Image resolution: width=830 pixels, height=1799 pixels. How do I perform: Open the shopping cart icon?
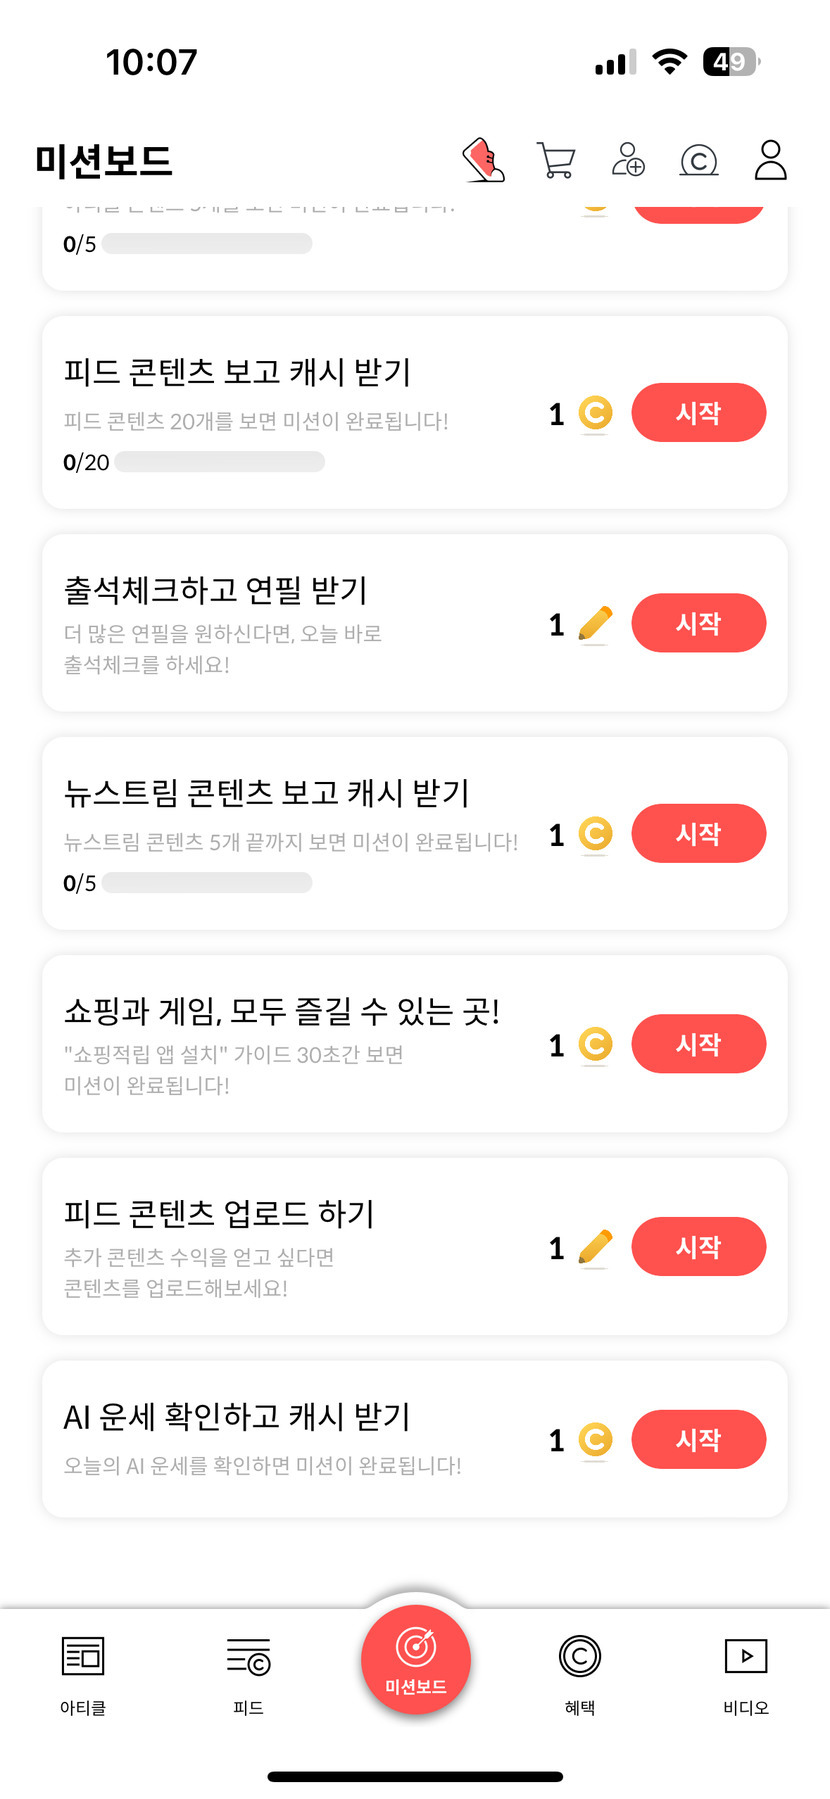point(556,160)
